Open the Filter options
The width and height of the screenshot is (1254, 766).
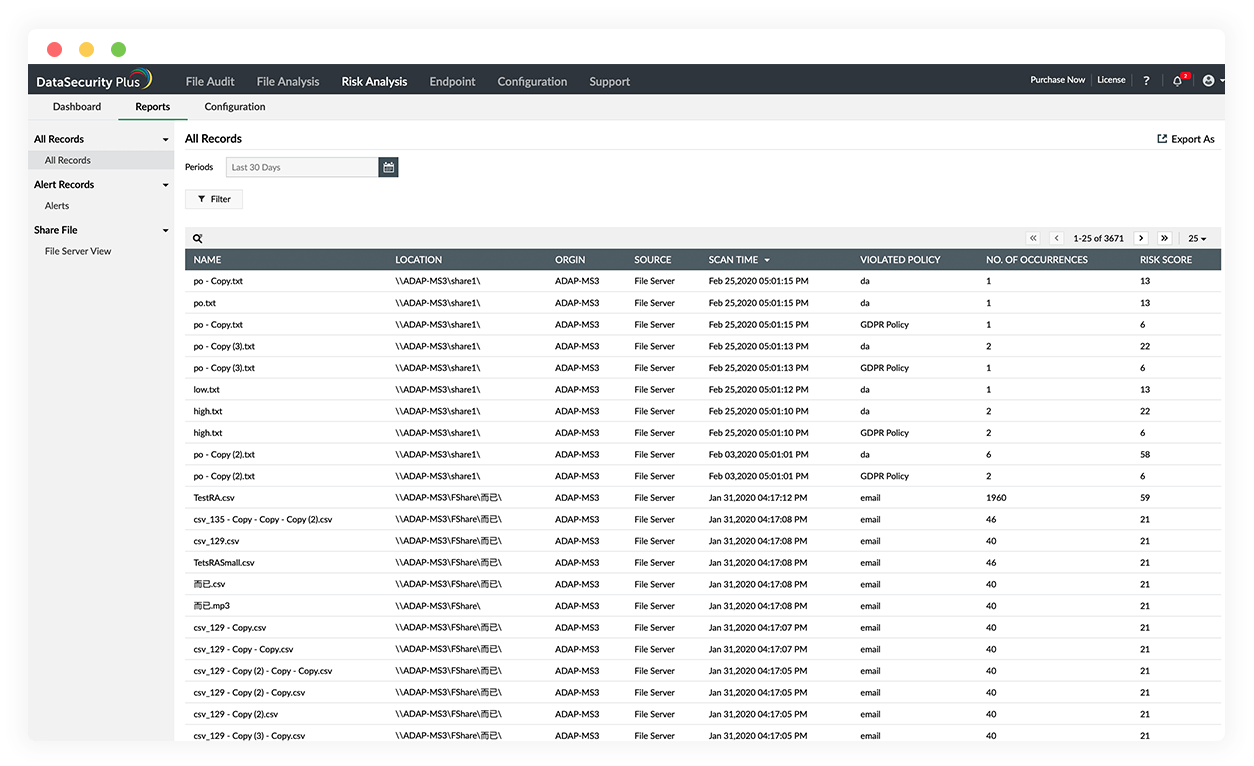(x=213, y=199)
